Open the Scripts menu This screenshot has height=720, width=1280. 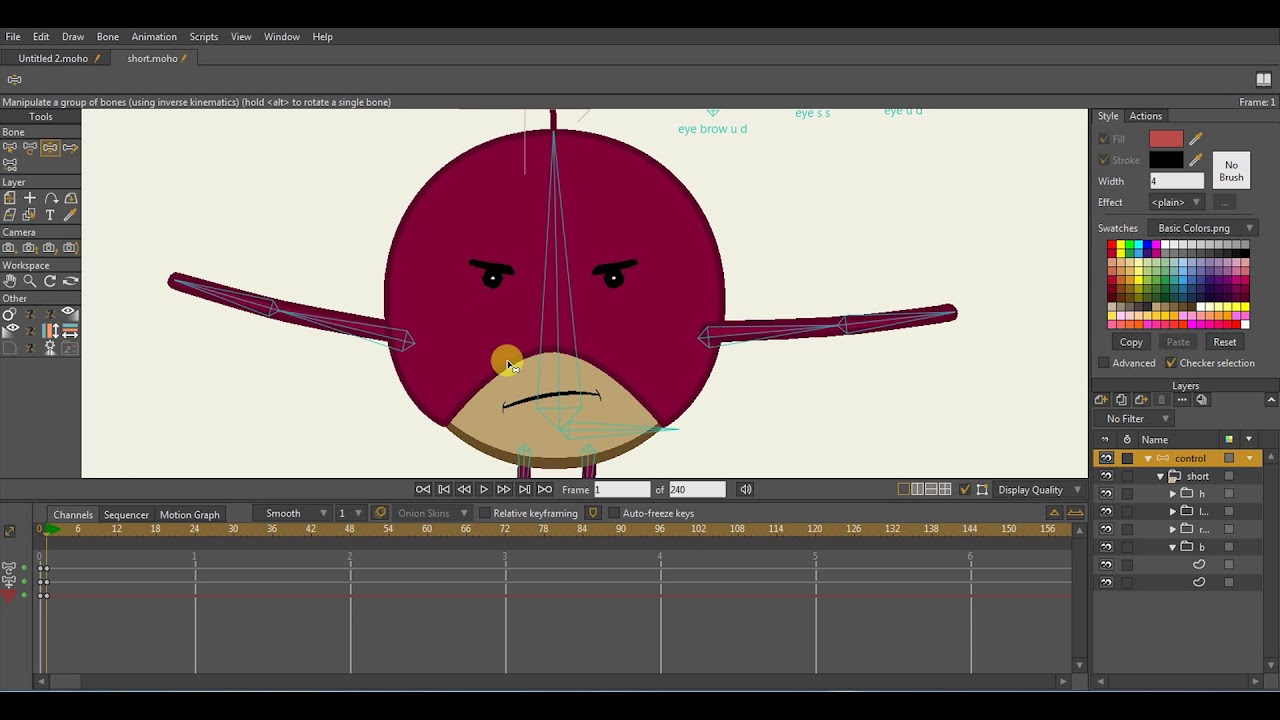[204, 37]
